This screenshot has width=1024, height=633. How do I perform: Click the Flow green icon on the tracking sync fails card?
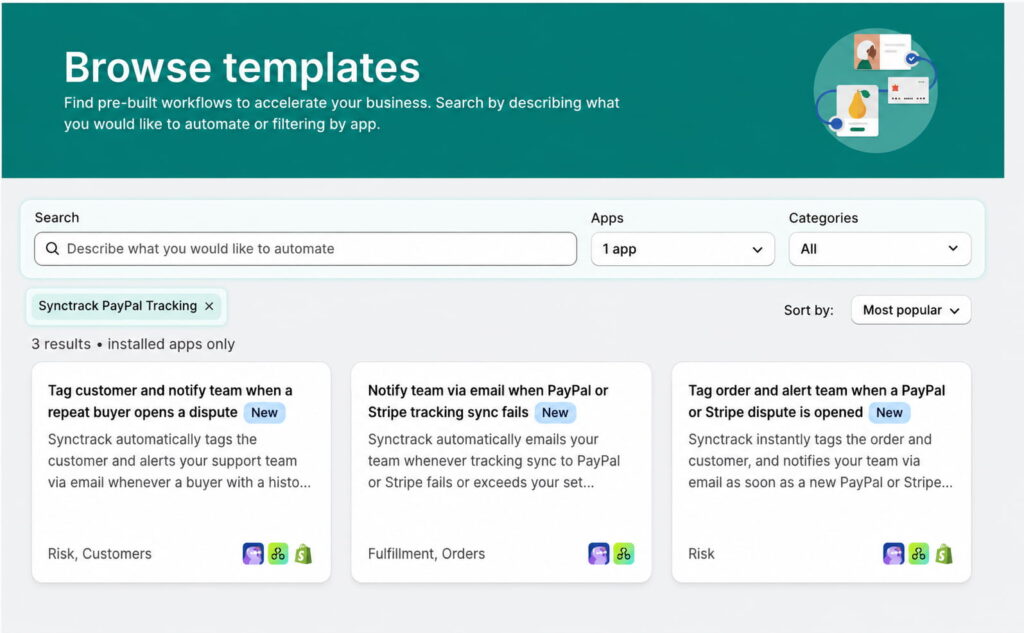click(624, 554)
